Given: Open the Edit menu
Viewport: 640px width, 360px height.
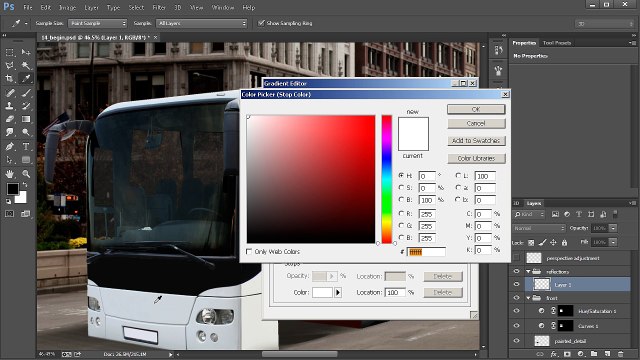Looking at the screenshot, I should click(46, 7).
